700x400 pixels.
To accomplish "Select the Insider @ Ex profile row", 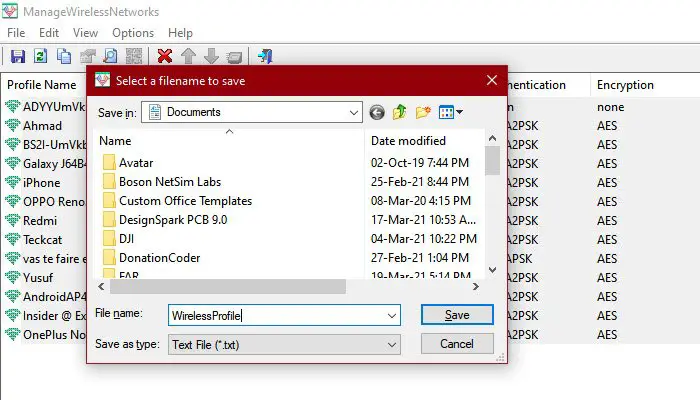I will [54, 316].
